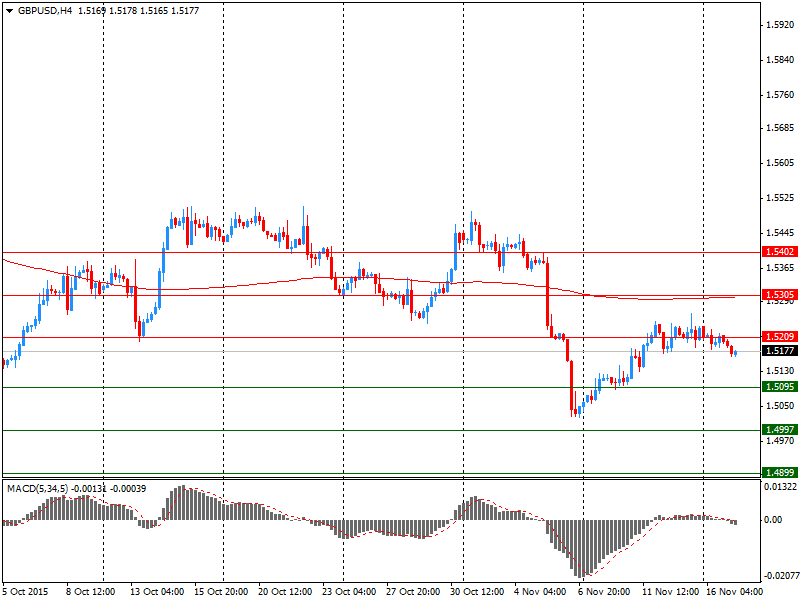Click the black 1.5177 current price label
Viewport: 800px width, 600px height.
tap(779, 351)
